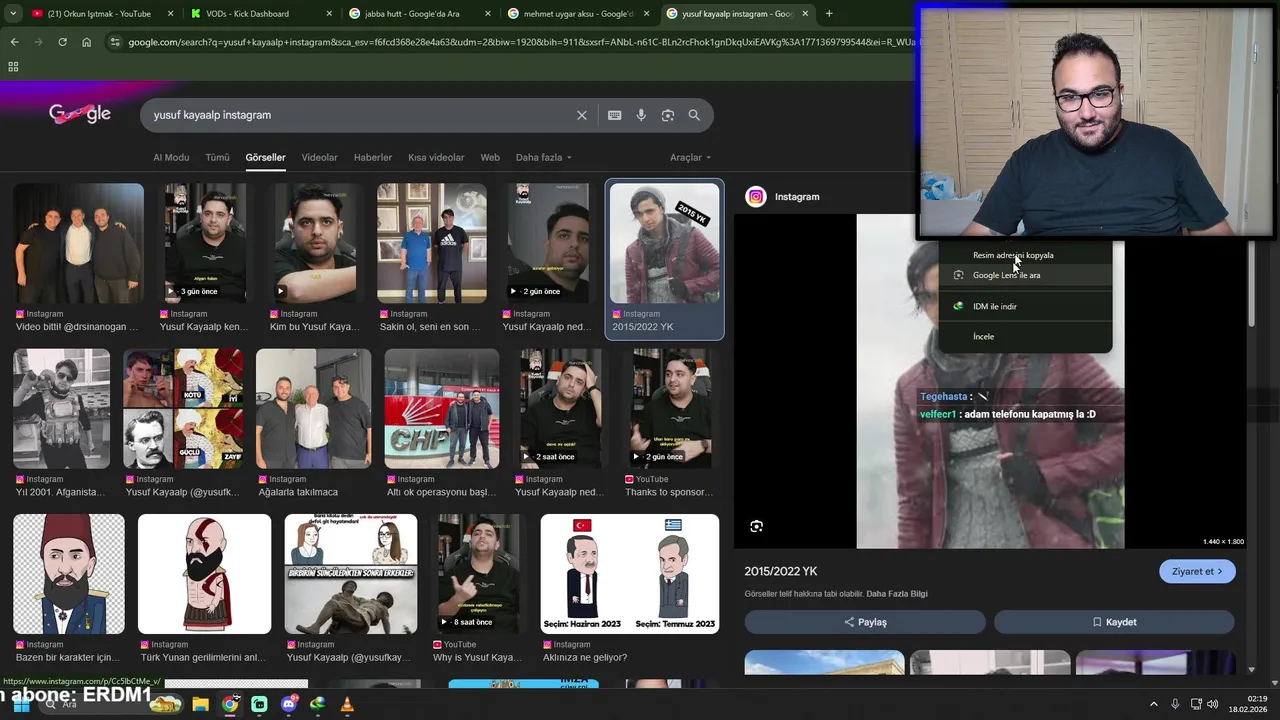Close the Orkun Işıtmak YouTube tab
The width and height of the screenshot is (1280, 720).
pos(170,14)
